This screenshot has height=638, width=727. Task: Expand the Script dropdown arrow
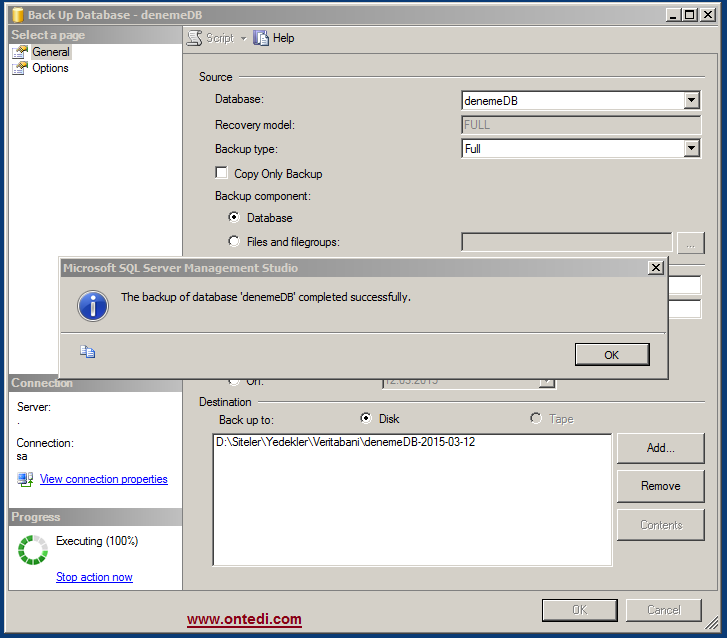click(x=243, y=38)
